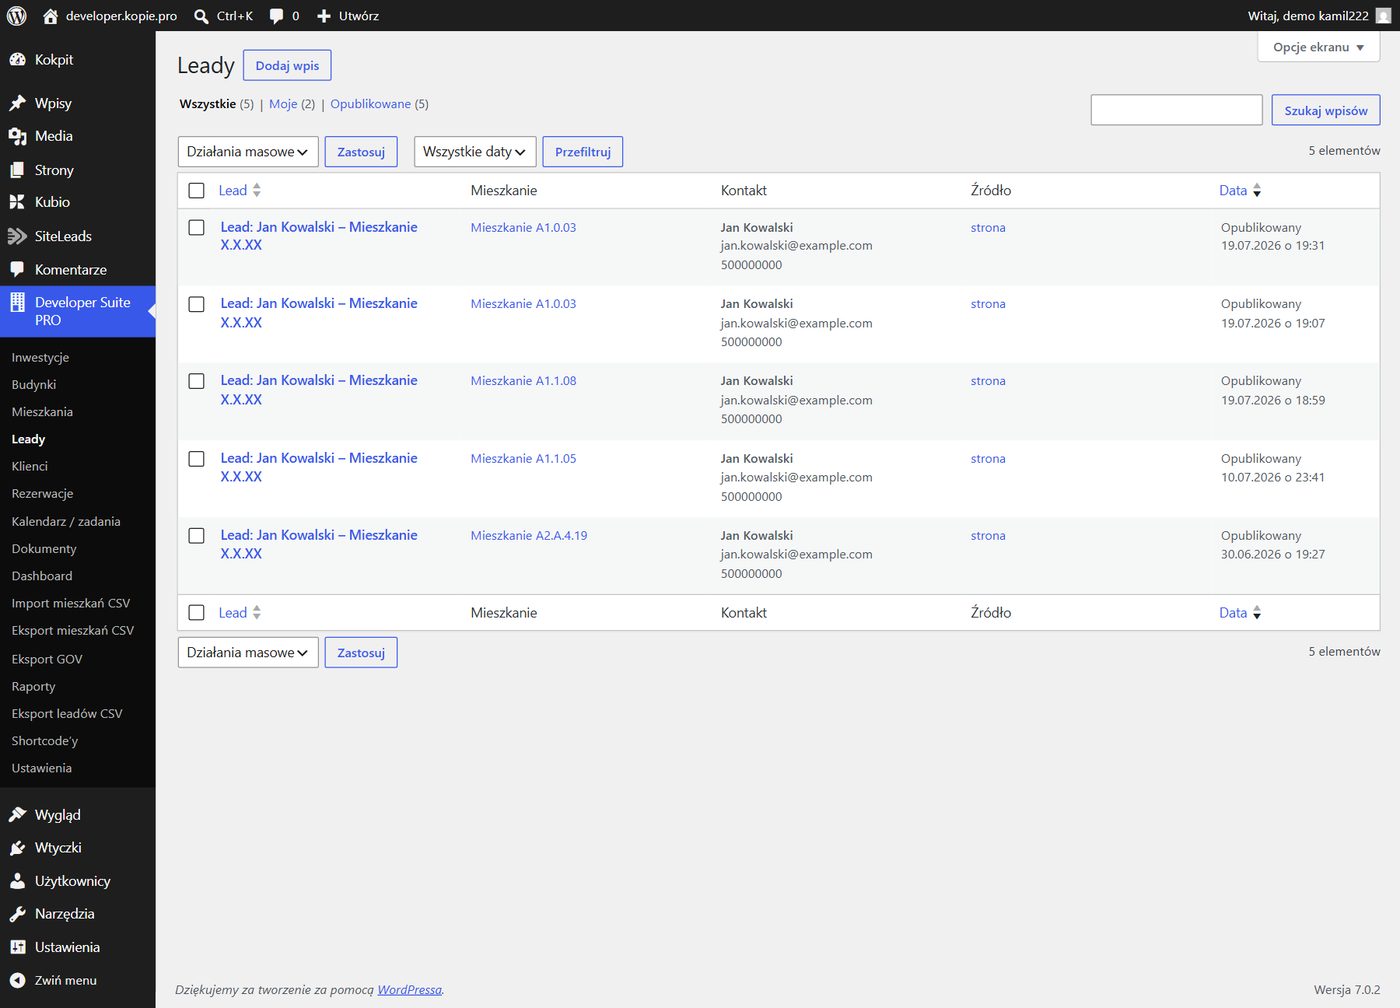1400x1008 pixels.
Task: Open the Mieszkanie A2.A.4.19 link
Action: 529,535
